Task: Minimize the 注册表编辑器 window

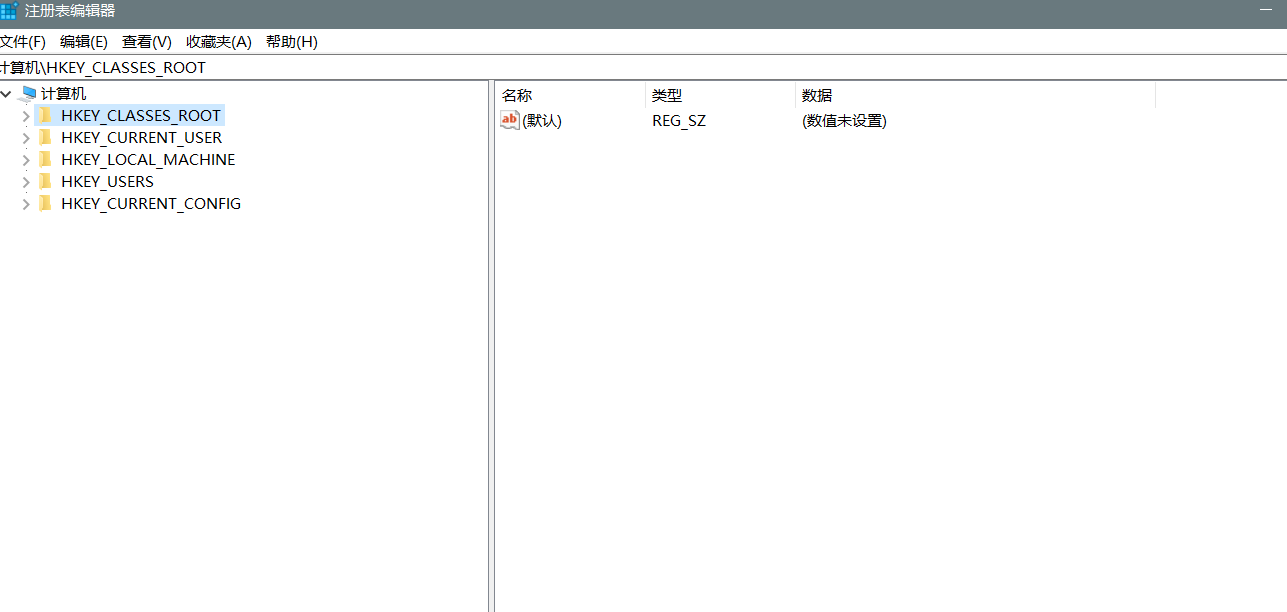Action: click(x=1264, y=10)
